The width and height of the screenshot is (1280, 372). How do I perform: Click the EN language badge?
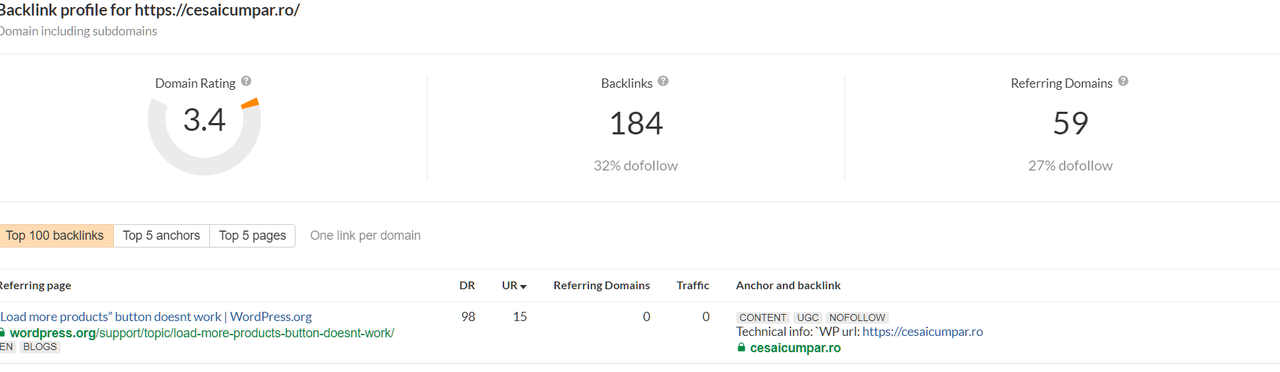click(x=7, y=347)
